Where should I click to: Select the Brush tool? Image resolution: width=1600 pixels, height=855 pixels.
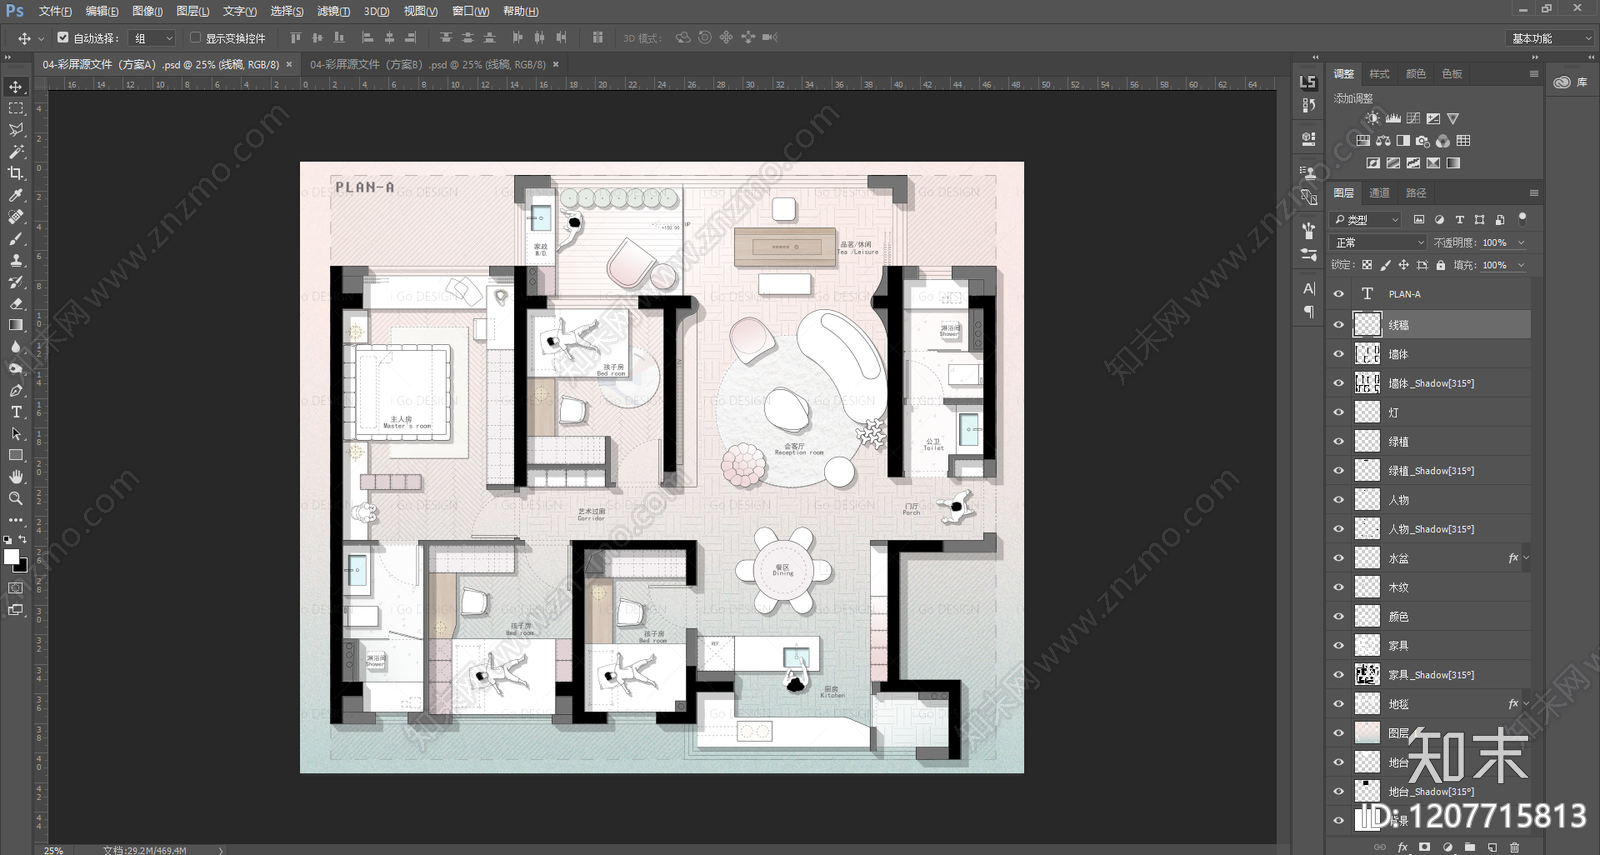16,238
